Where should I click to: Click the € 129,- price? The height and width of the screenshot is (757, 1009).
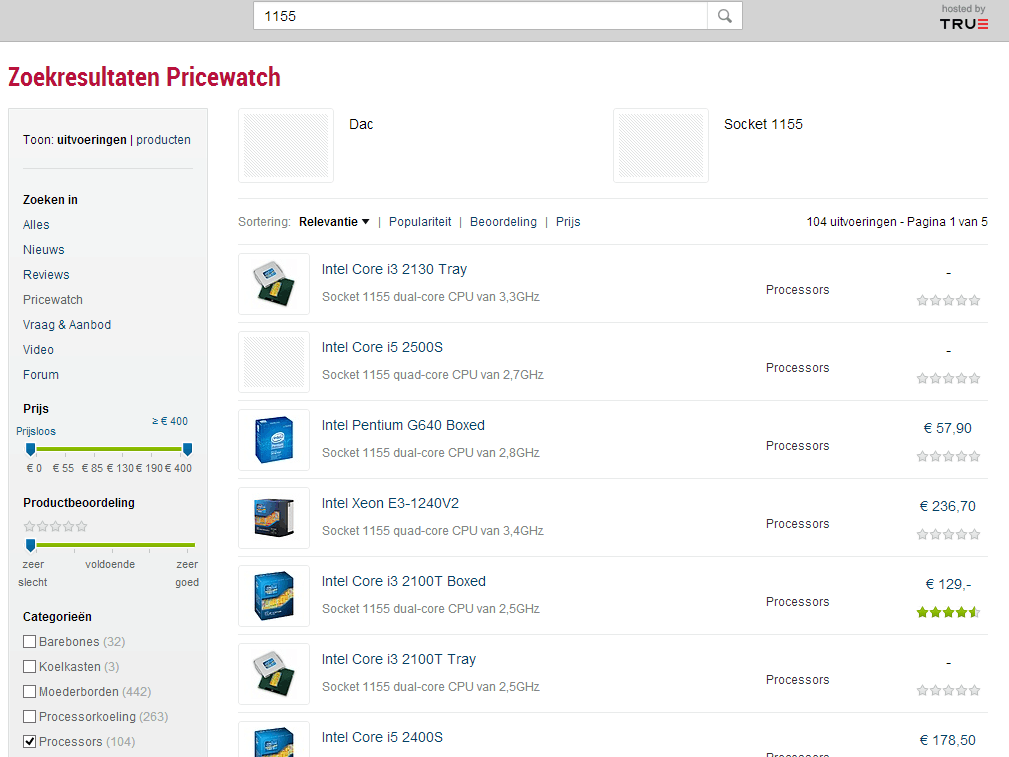[949, 584]
